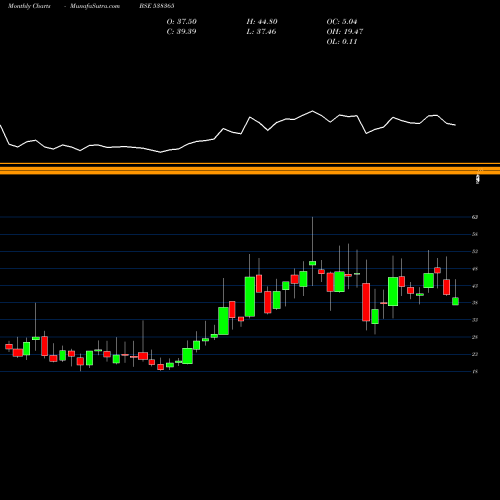Click the '63' price axis label

(x=475, y=217)
